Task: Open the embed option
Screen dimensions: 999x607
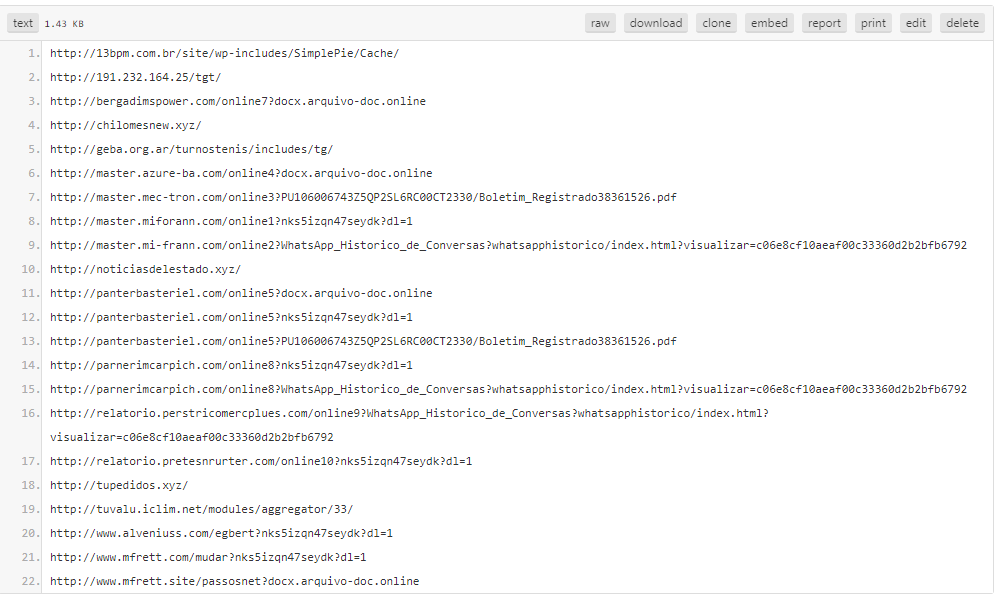Action: coord(769,23)
